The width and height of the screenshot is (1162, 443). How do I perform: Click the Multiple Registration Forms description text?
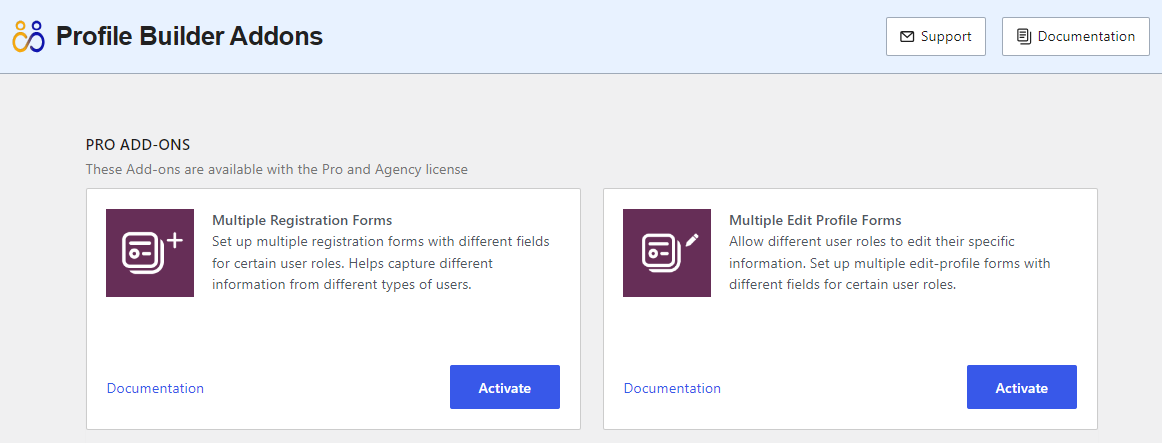380,263
